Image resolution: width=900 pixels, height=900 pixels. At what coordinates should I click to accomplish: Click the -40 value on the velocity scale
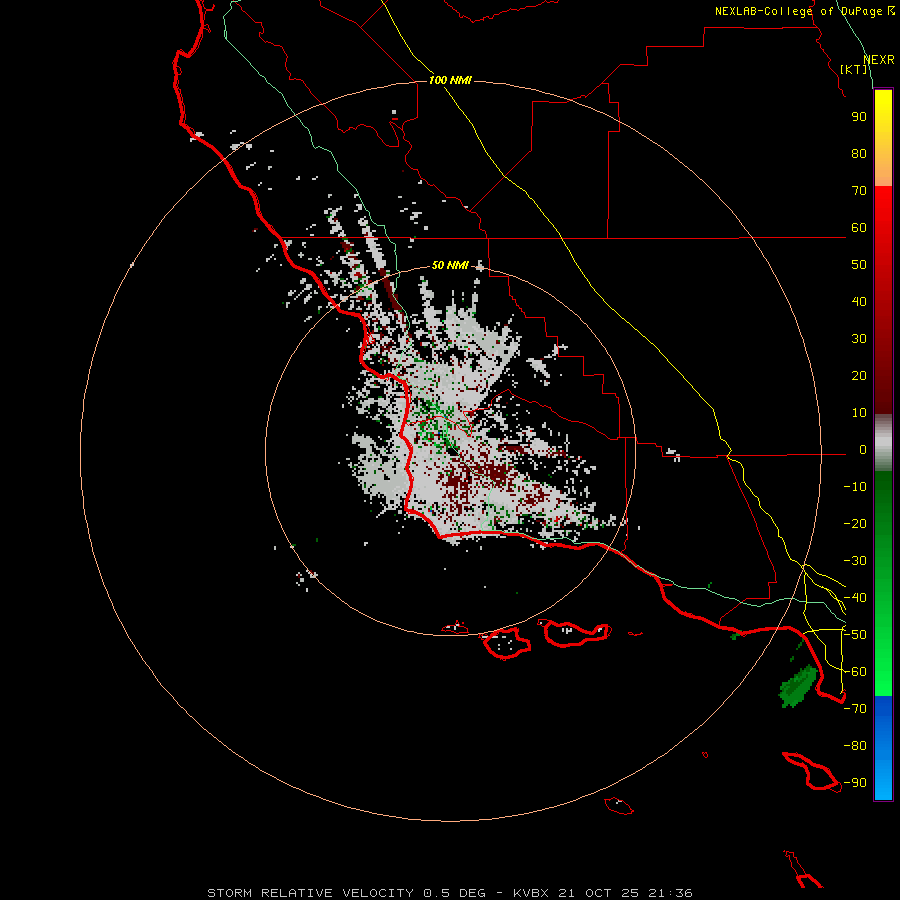(x=855, y=598)
